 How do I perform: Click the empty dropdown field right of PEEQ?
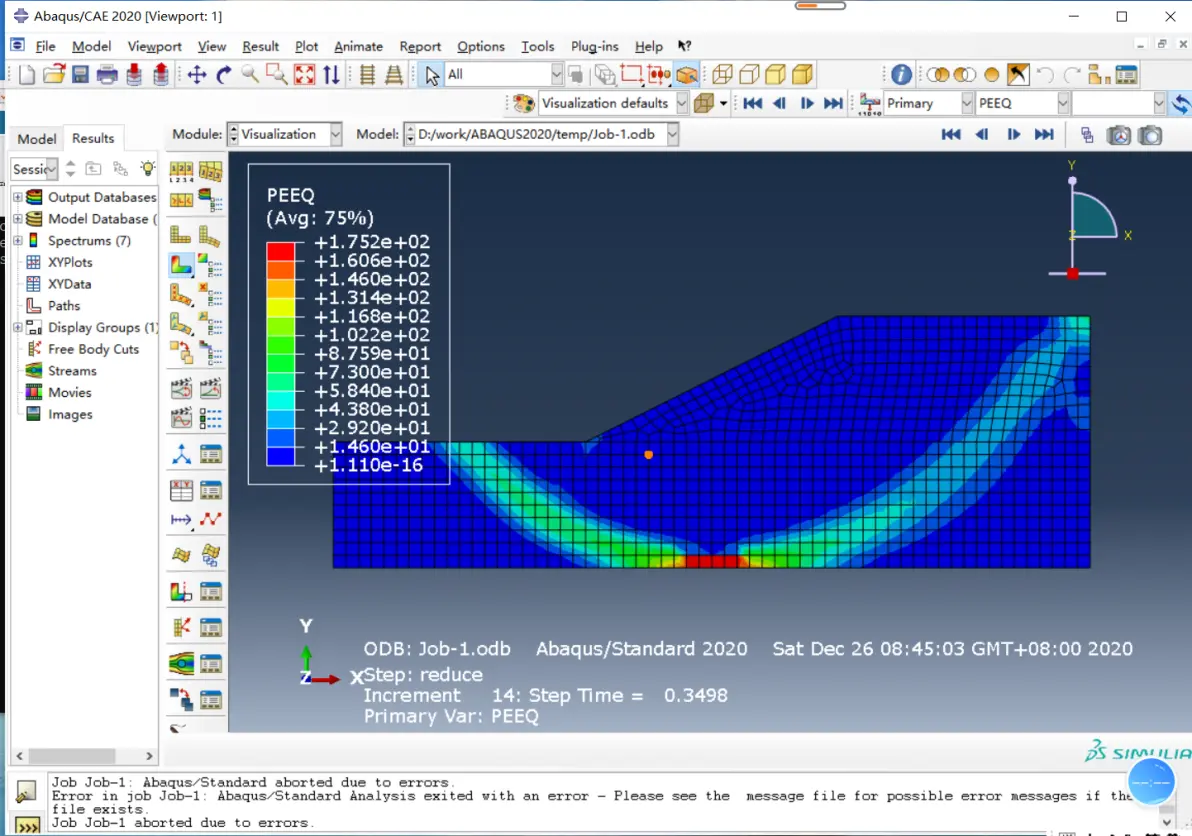pos(1118,103)
